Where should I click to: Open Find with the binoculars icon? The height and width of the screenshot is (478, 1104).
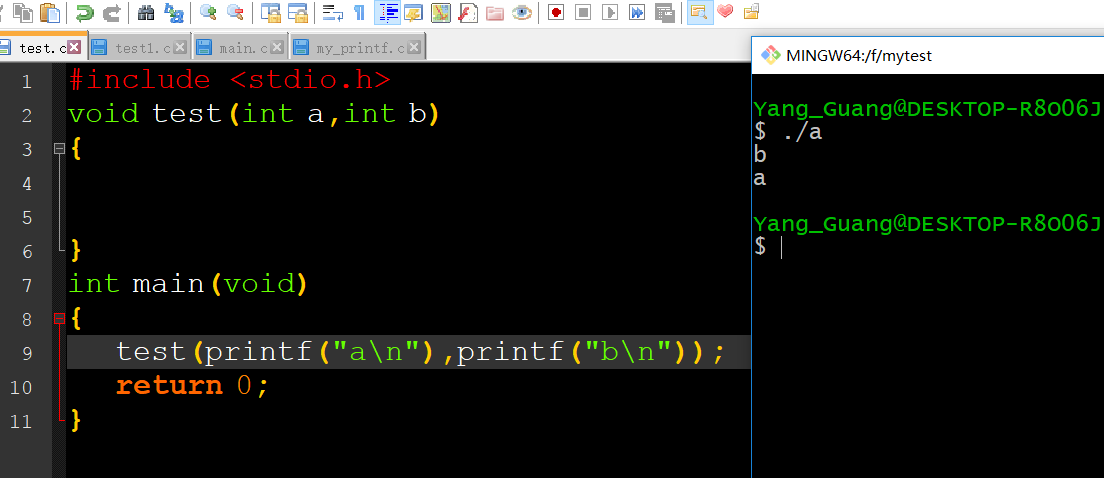point(146,12)
